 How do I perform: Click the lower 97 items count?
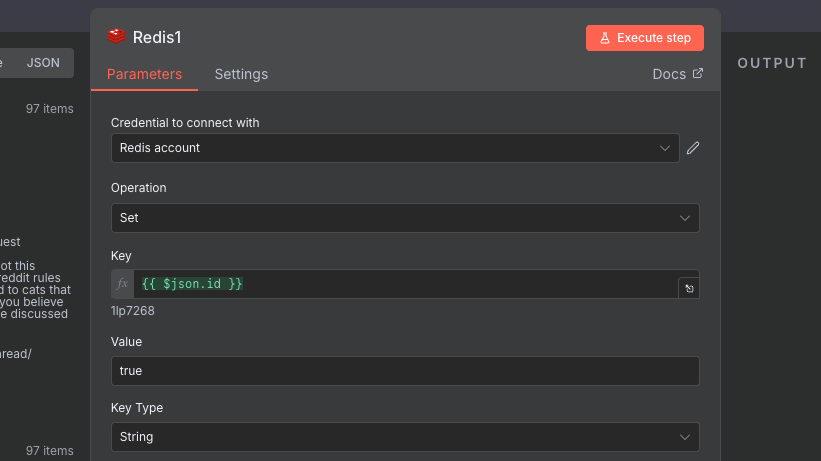point(50,451)
